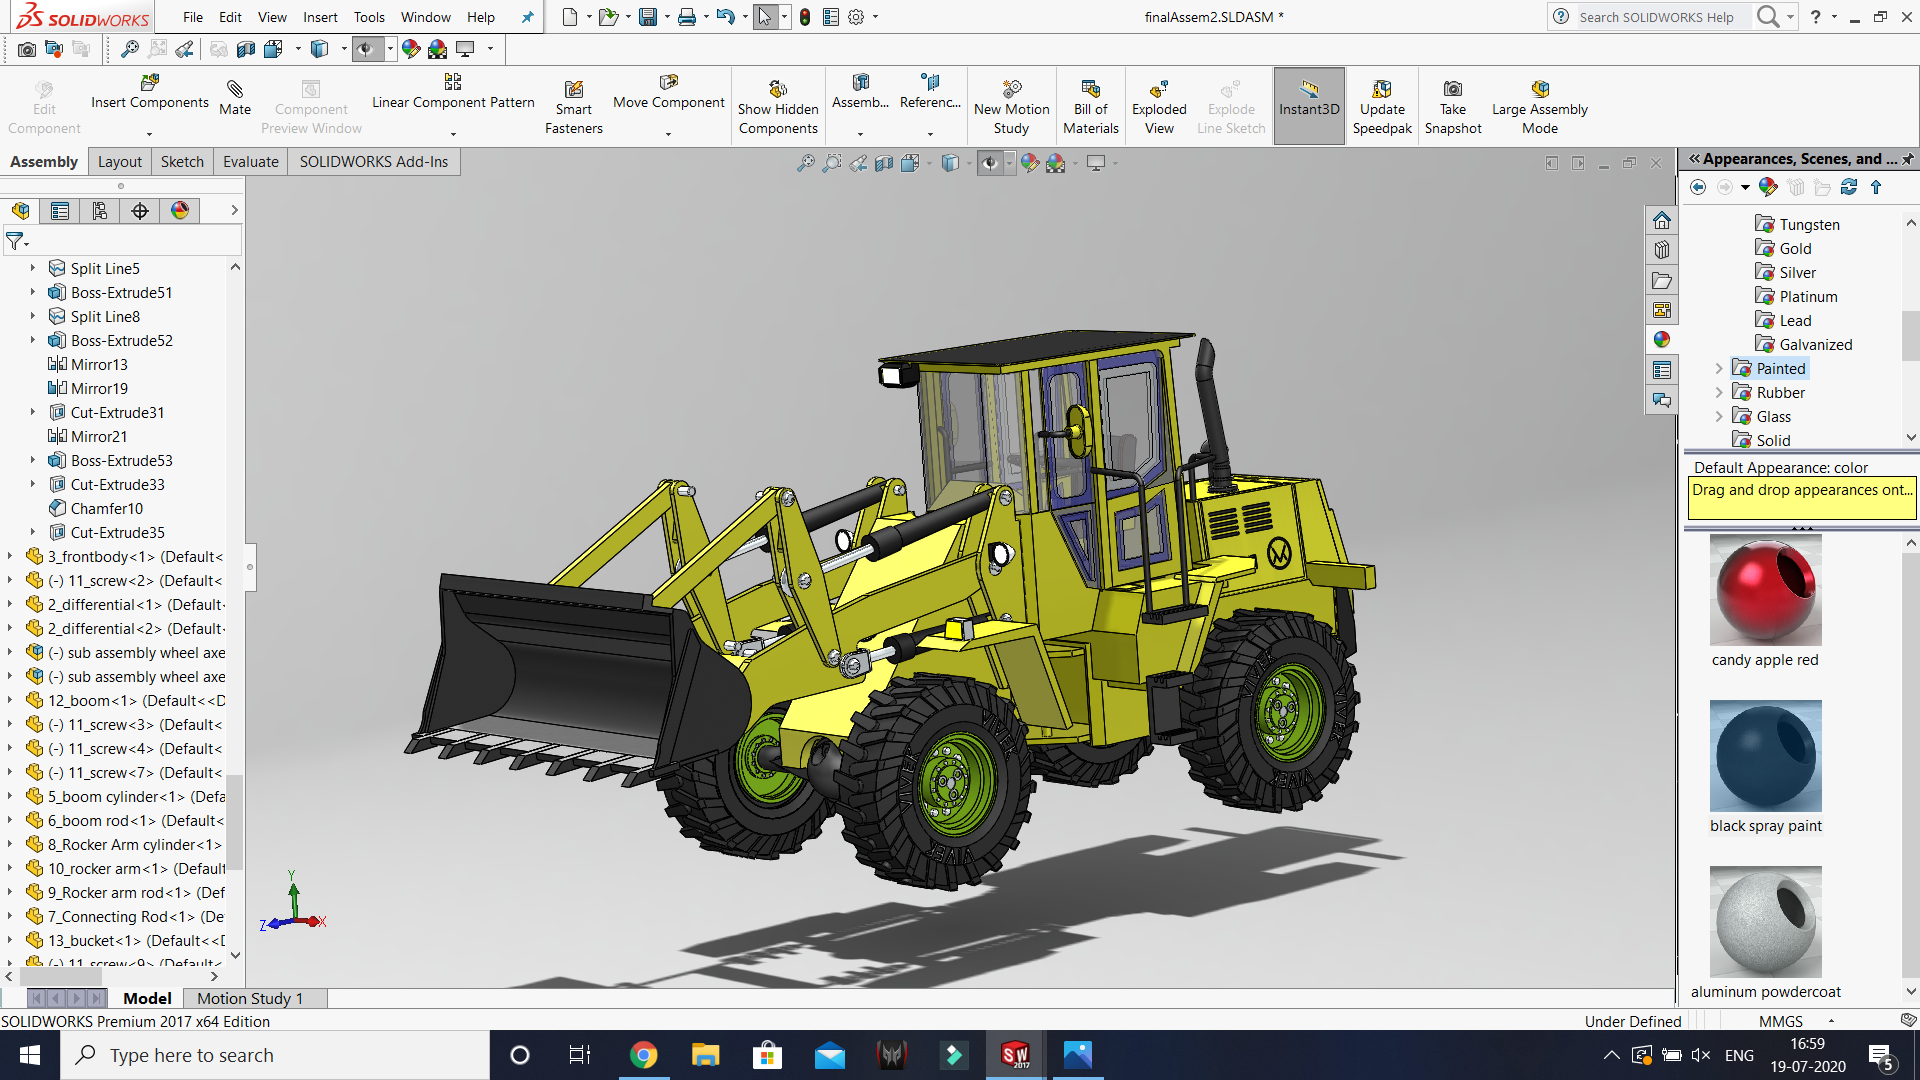Open FeatureManager Design Tree tab icon

point(21,211)
